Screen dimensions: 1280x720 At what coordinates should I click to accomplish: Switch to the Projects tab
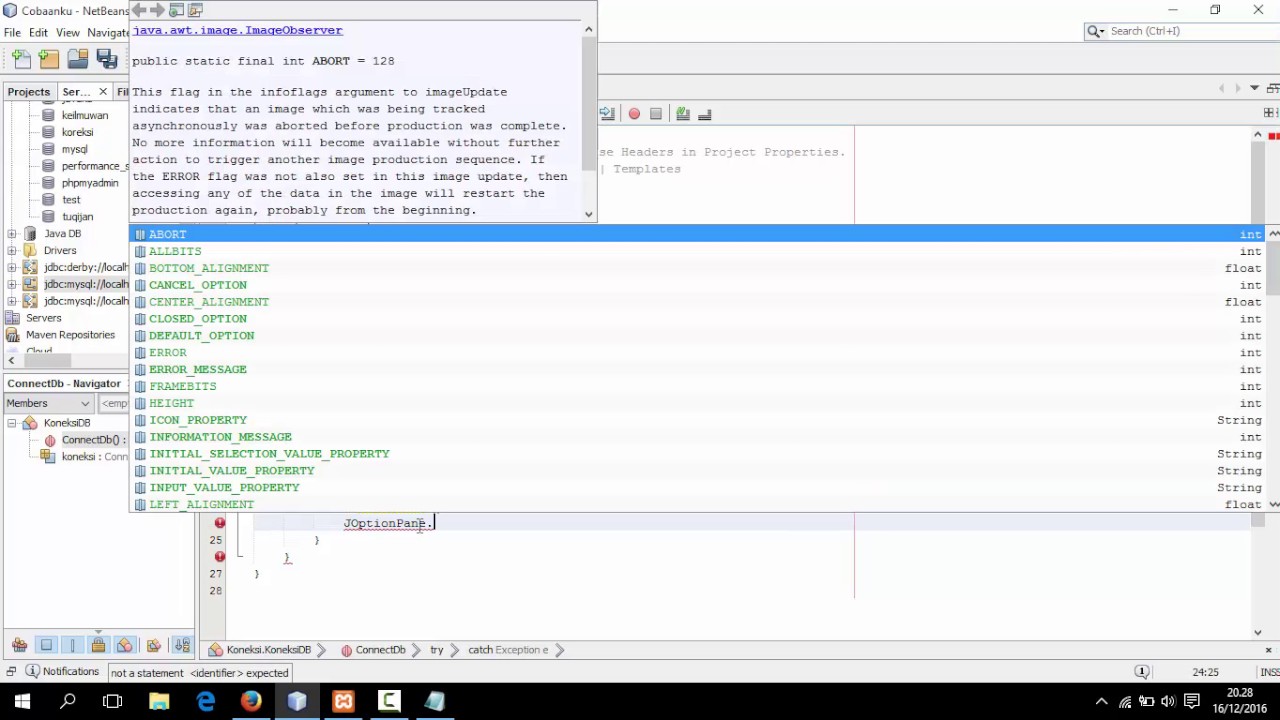click(x=29, y=92)
